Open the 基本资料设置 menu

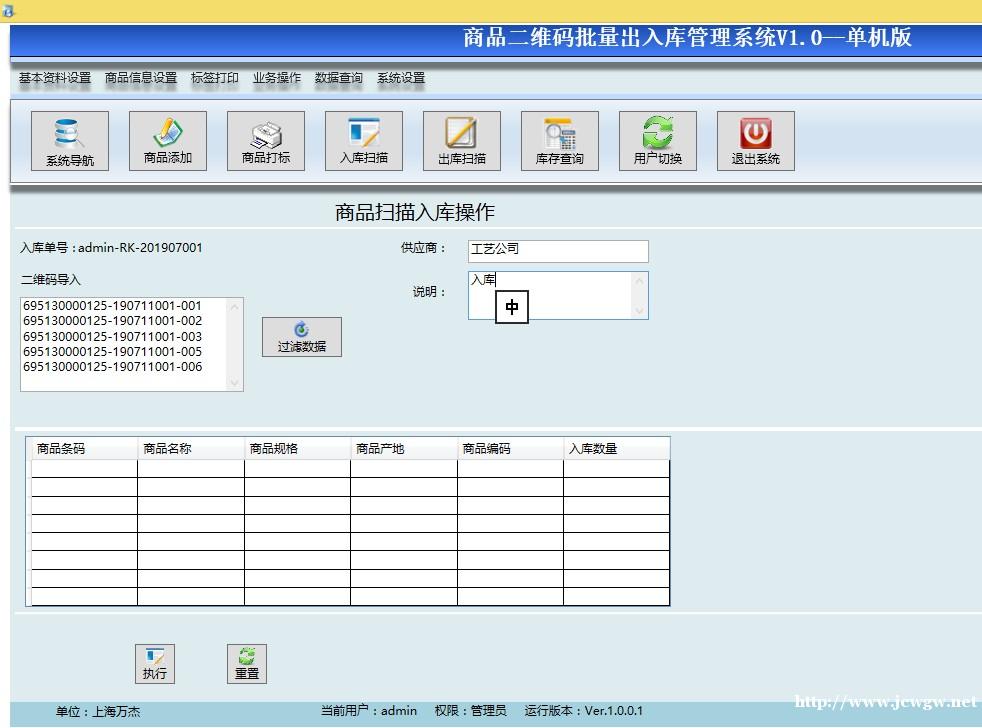click(x=55, y=78)
